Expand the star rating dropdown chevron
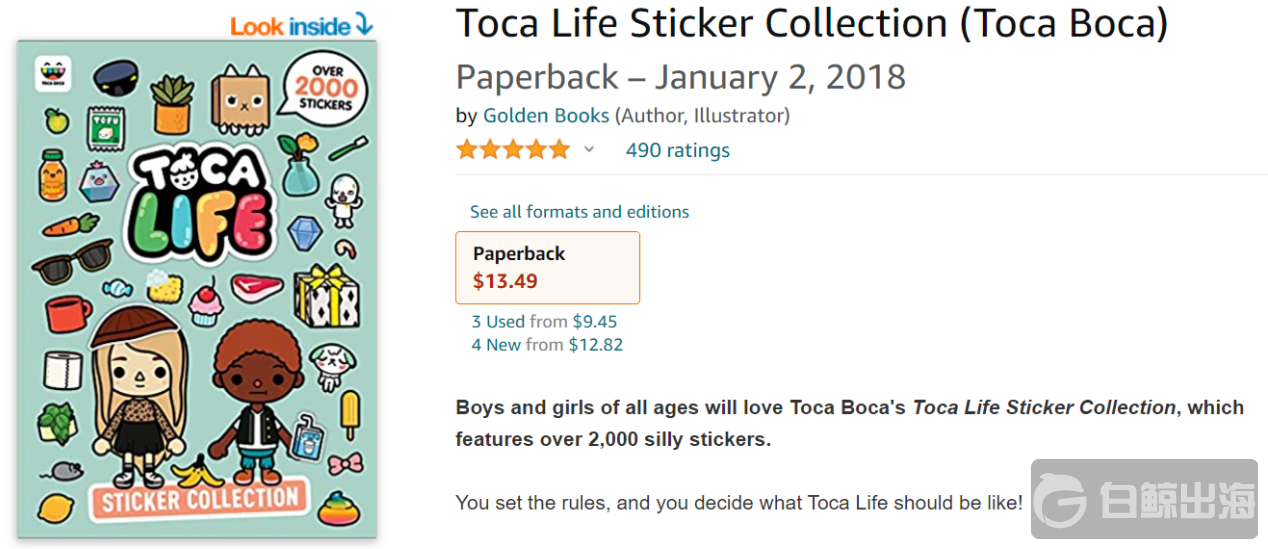The width and height of the screenshot is (1268, 549). click(x=589, y=150)
